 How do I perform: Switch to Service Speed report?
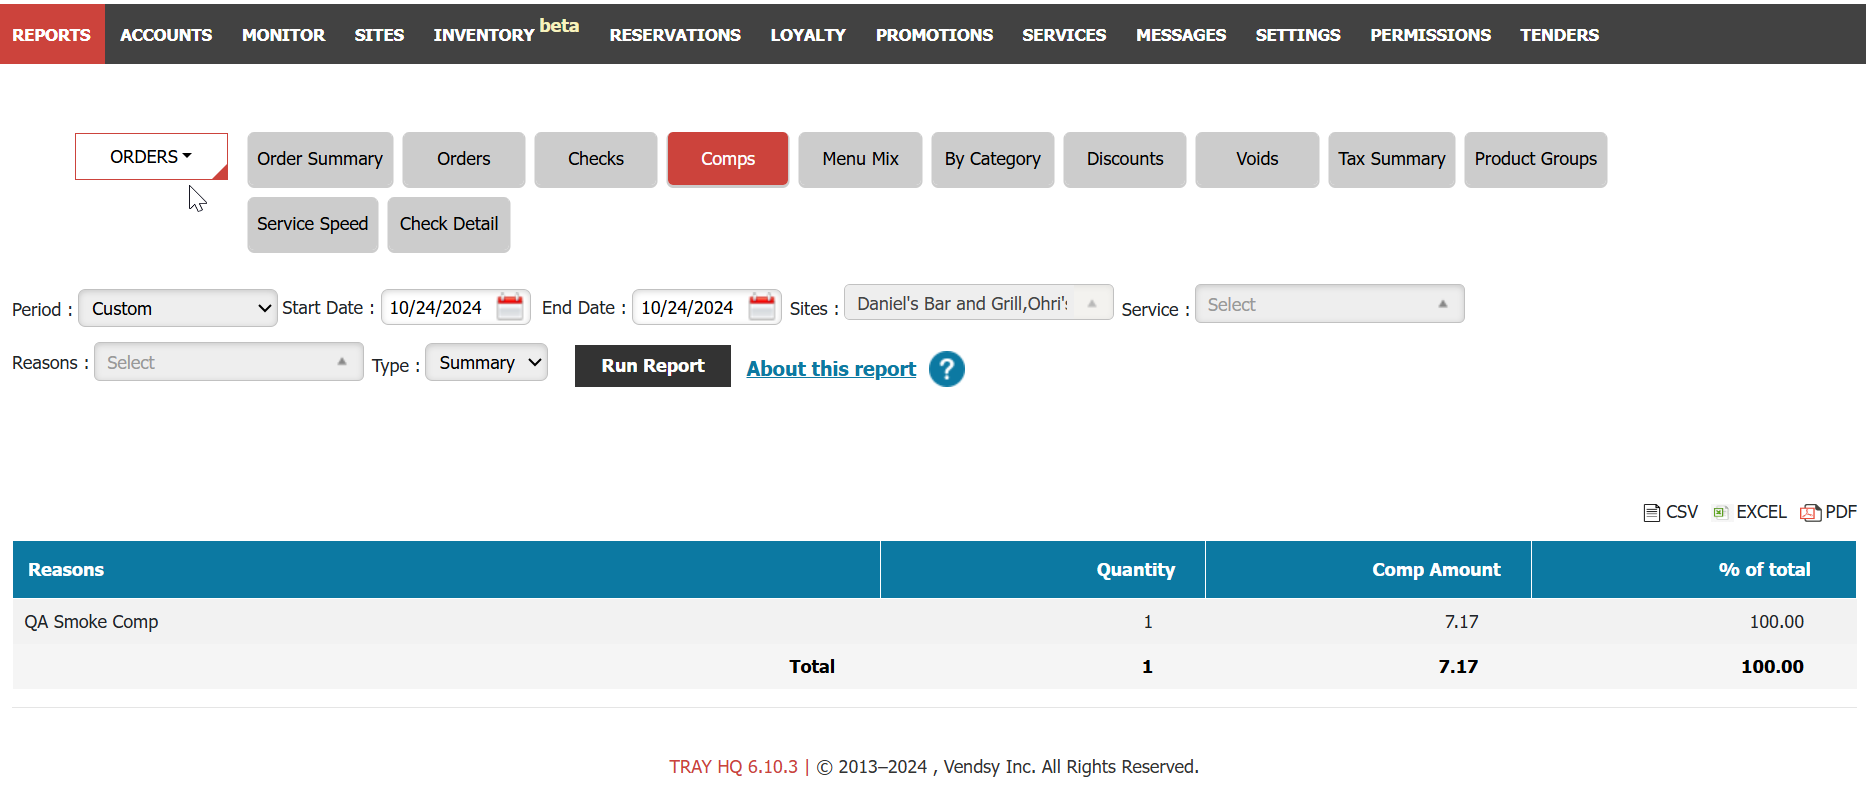pyautogui.click(x=313, y=224)
